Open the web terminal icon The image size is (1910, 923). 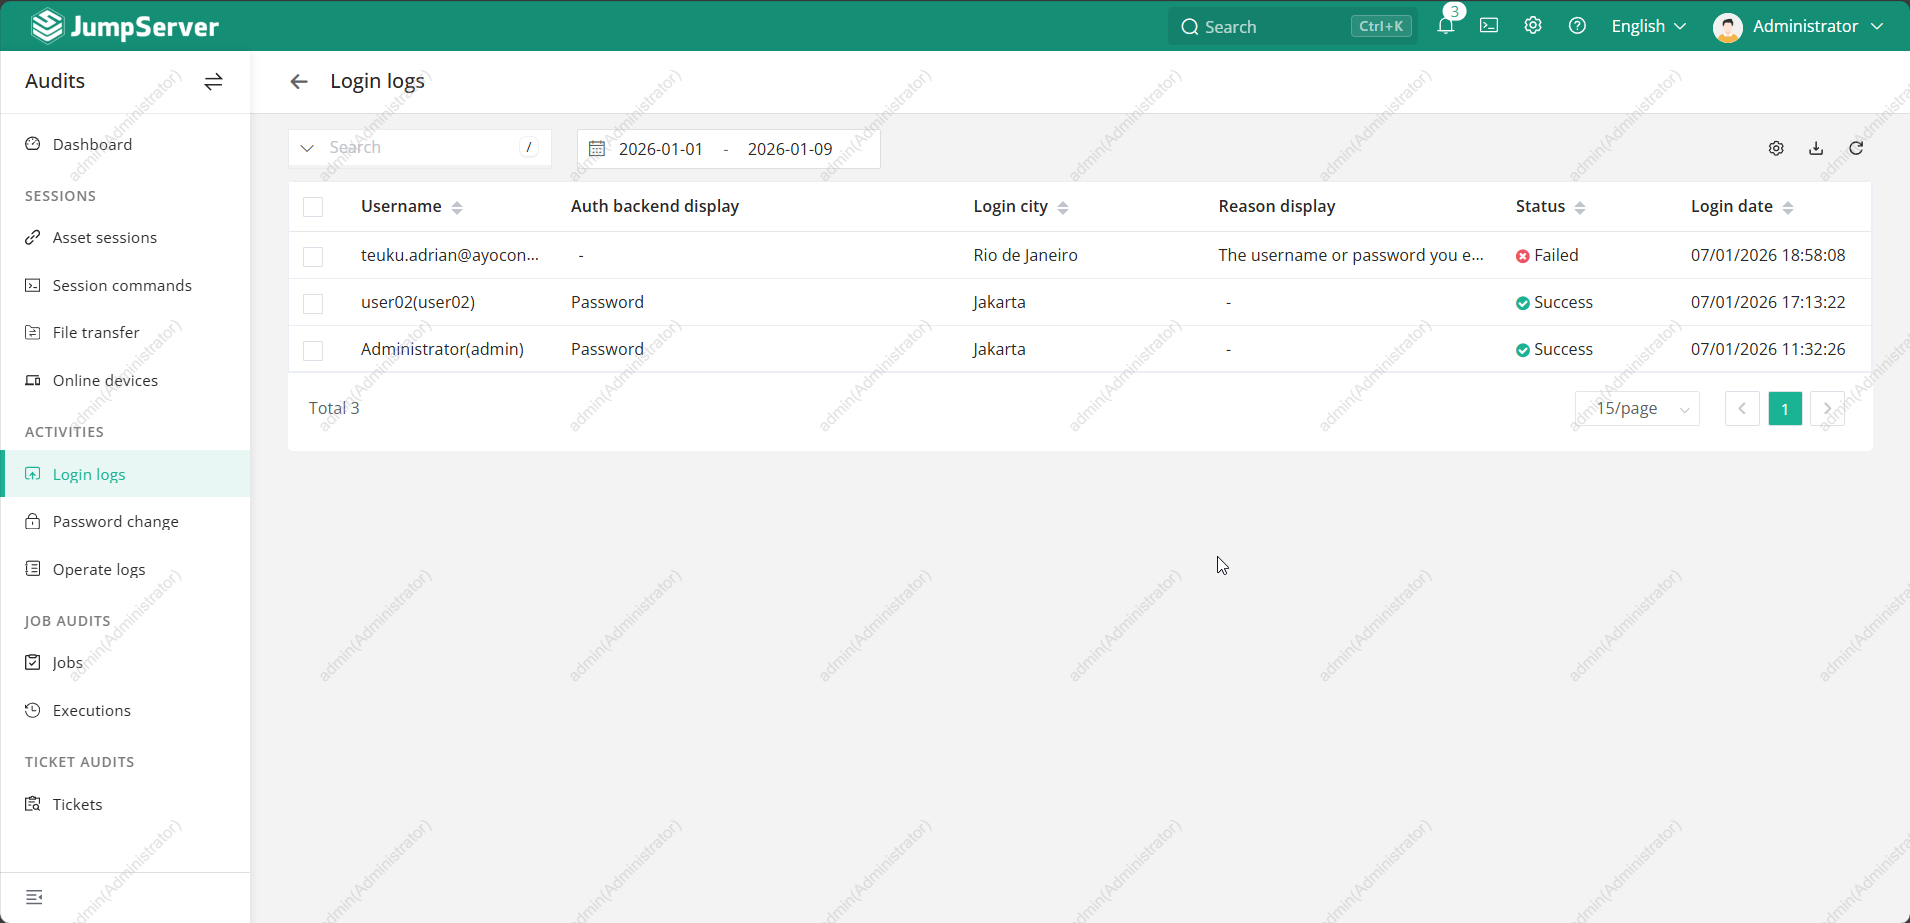[1489, 26]
